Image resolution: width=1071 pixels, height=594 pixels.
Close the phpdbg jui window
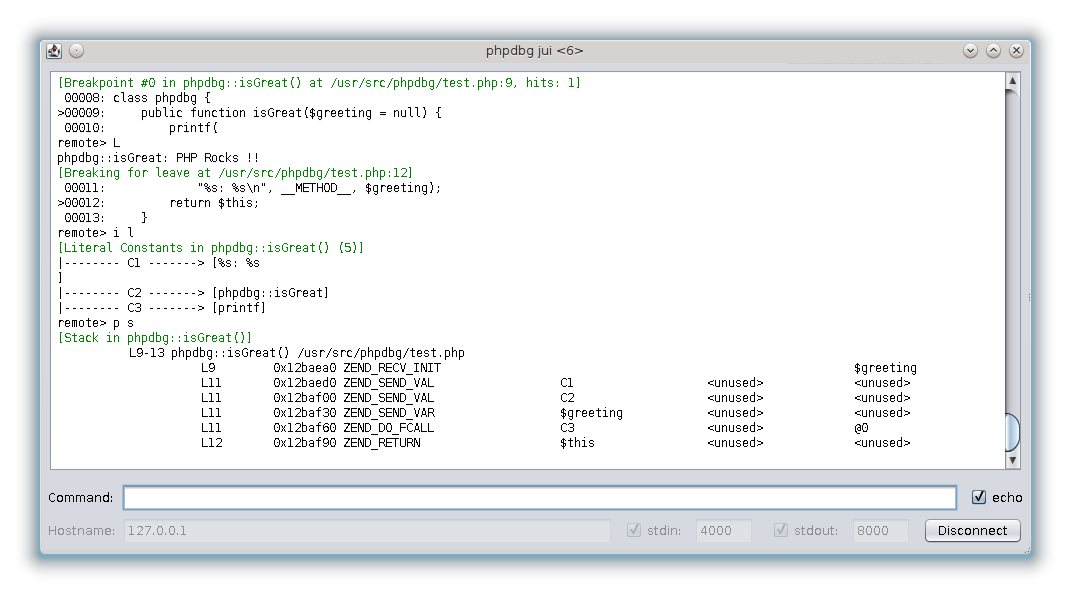[1016, 50]
